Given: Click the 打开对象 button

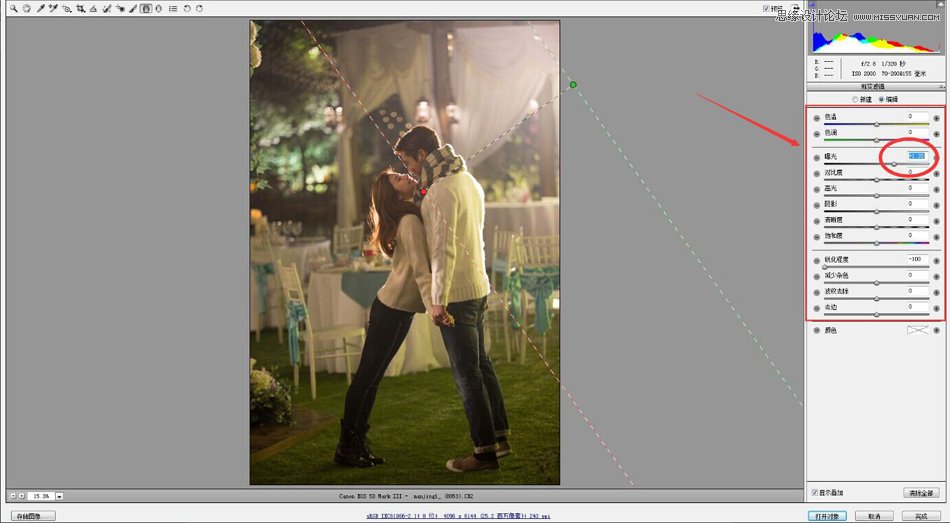Looking at the screenshot, I should point(827,516).
